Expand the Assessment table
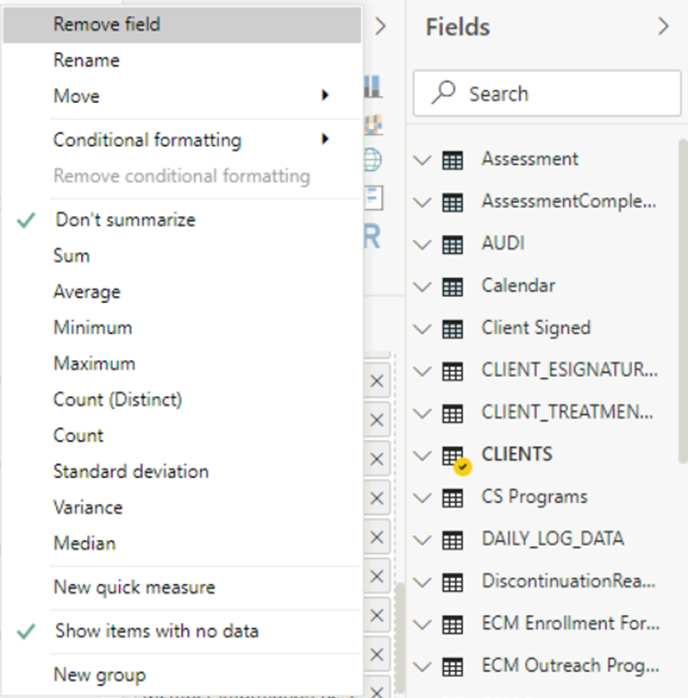Viewport: 688px width, 698px height. [422, 160]
